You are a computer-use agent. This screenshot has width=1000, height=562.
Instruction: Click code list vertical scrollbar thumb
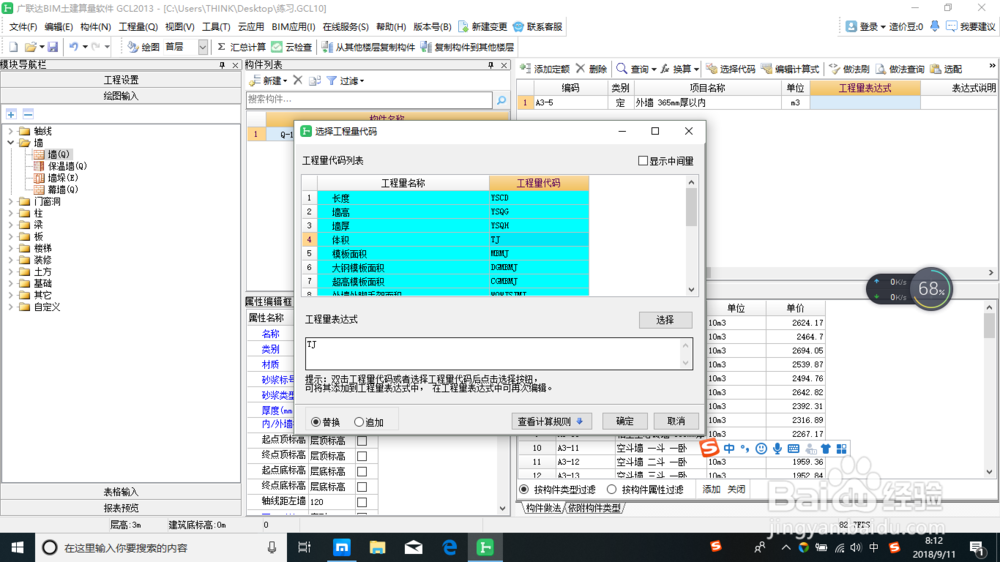tap(691, 207)
